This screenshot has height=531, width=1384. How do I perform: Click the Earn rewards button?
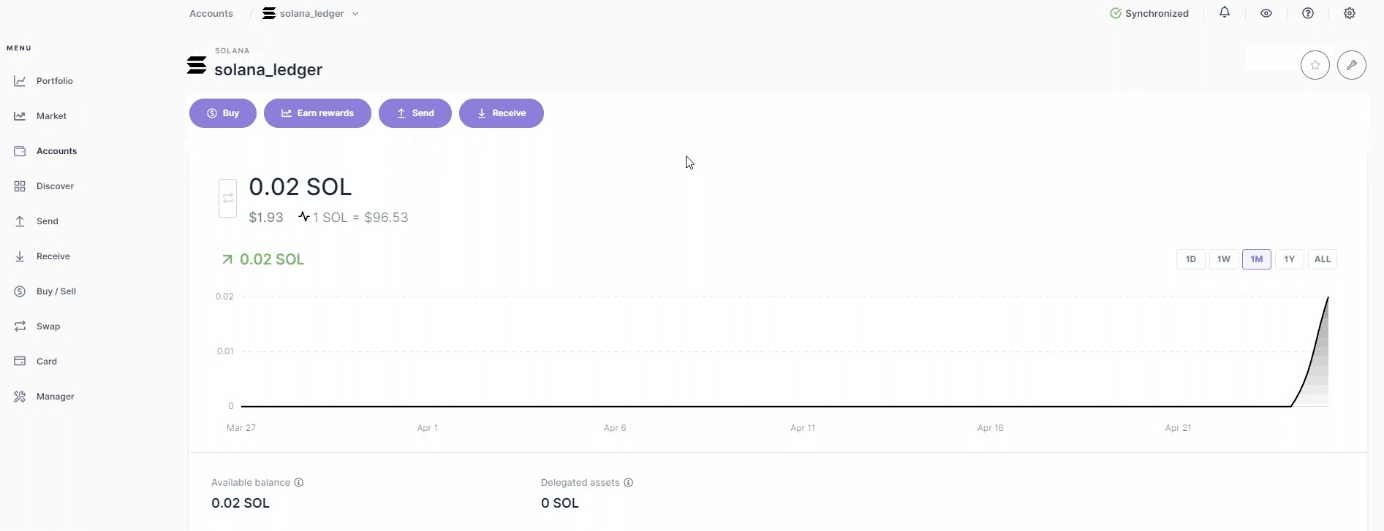coord(317,113)
